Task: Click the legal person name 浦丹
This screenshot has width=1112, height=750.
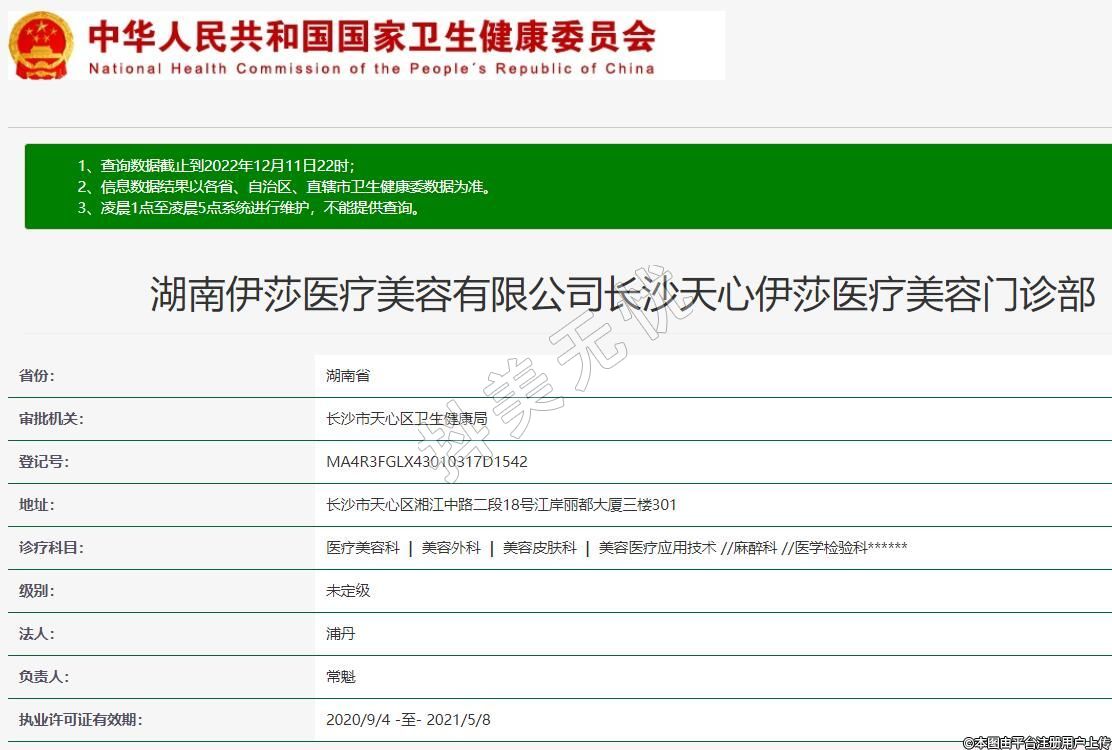Action: pos(340,634)
